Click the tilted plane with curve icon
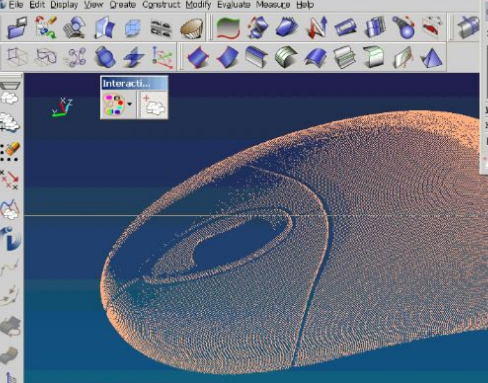Screen dimensions: 488x383 [x=403, y=57]
